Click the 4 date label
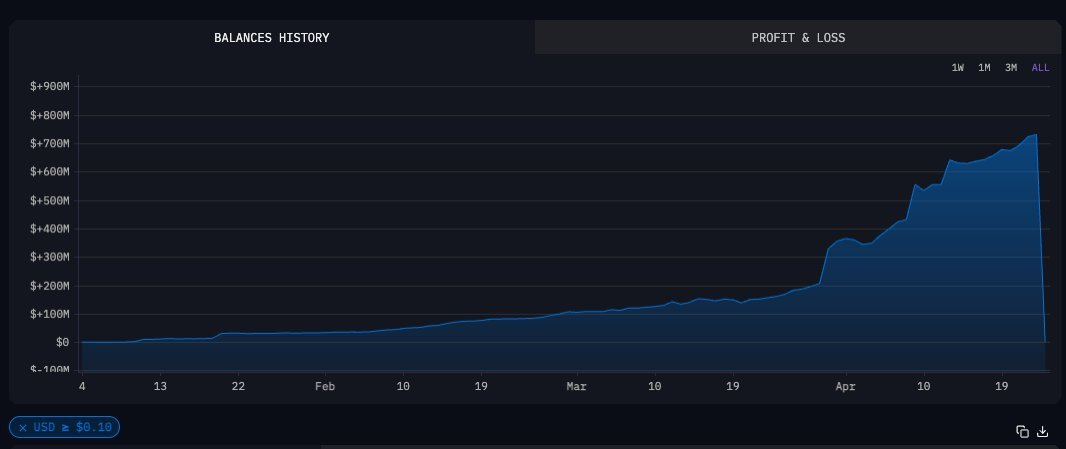This screenshot has width=1066, height=449. (x=82, y=386)
